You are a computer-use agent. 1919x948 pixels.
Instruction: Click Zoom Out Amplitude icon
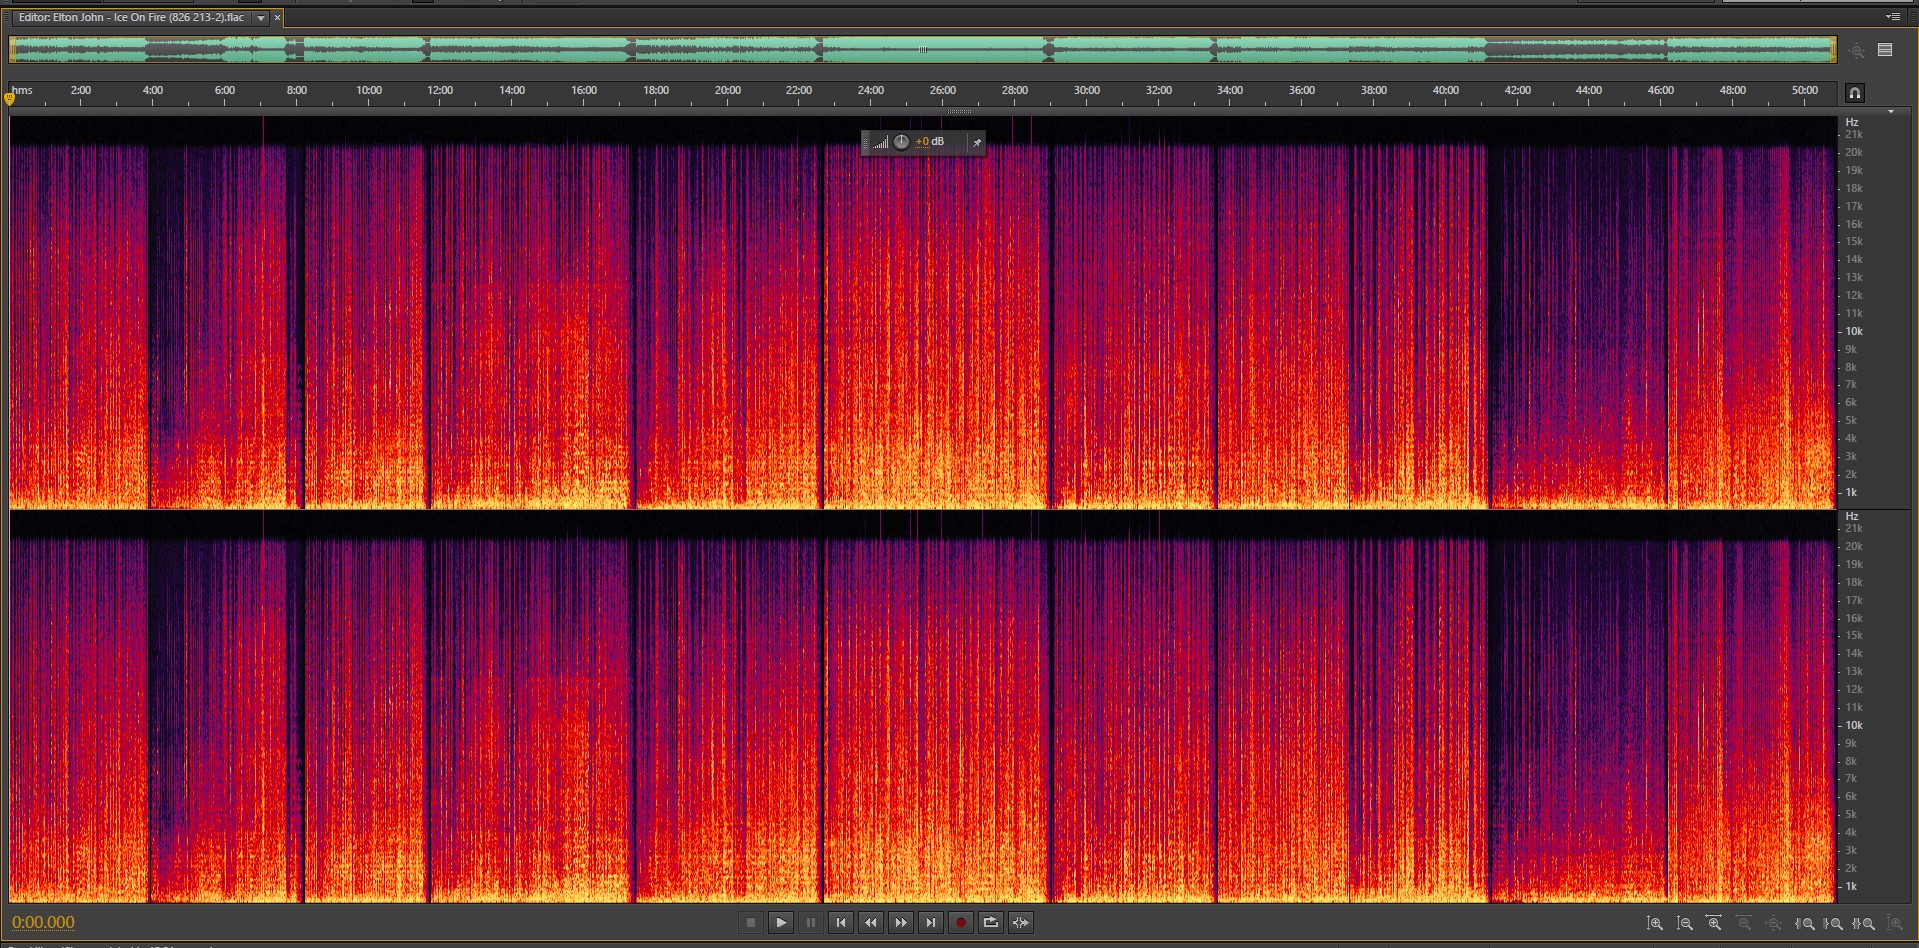1685,923
